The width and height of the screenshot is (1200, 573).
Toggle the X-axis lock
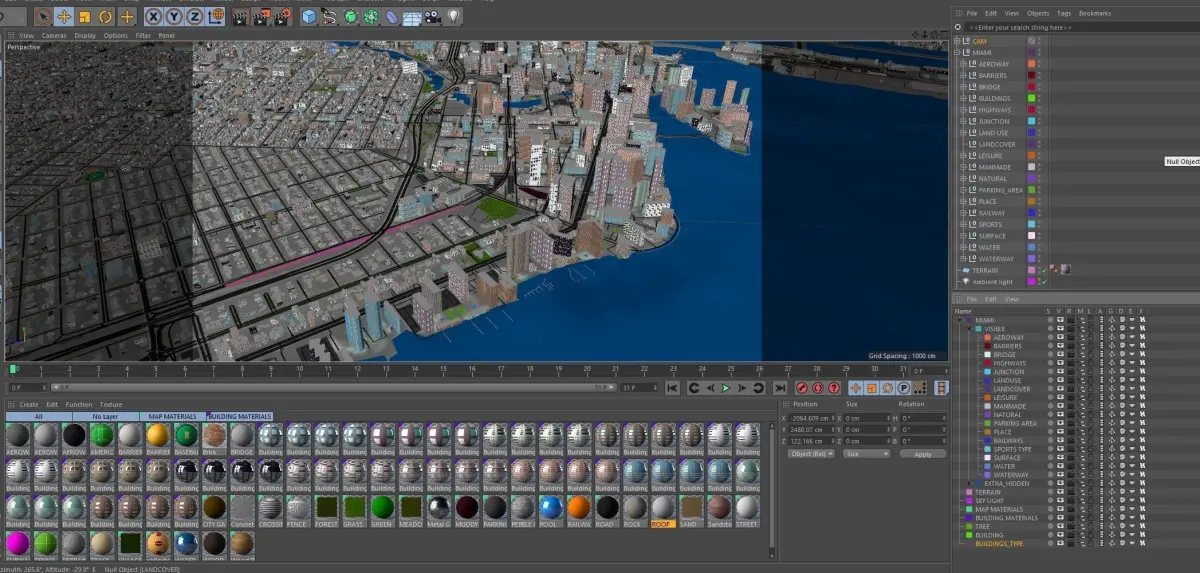[x=153, y=17]
